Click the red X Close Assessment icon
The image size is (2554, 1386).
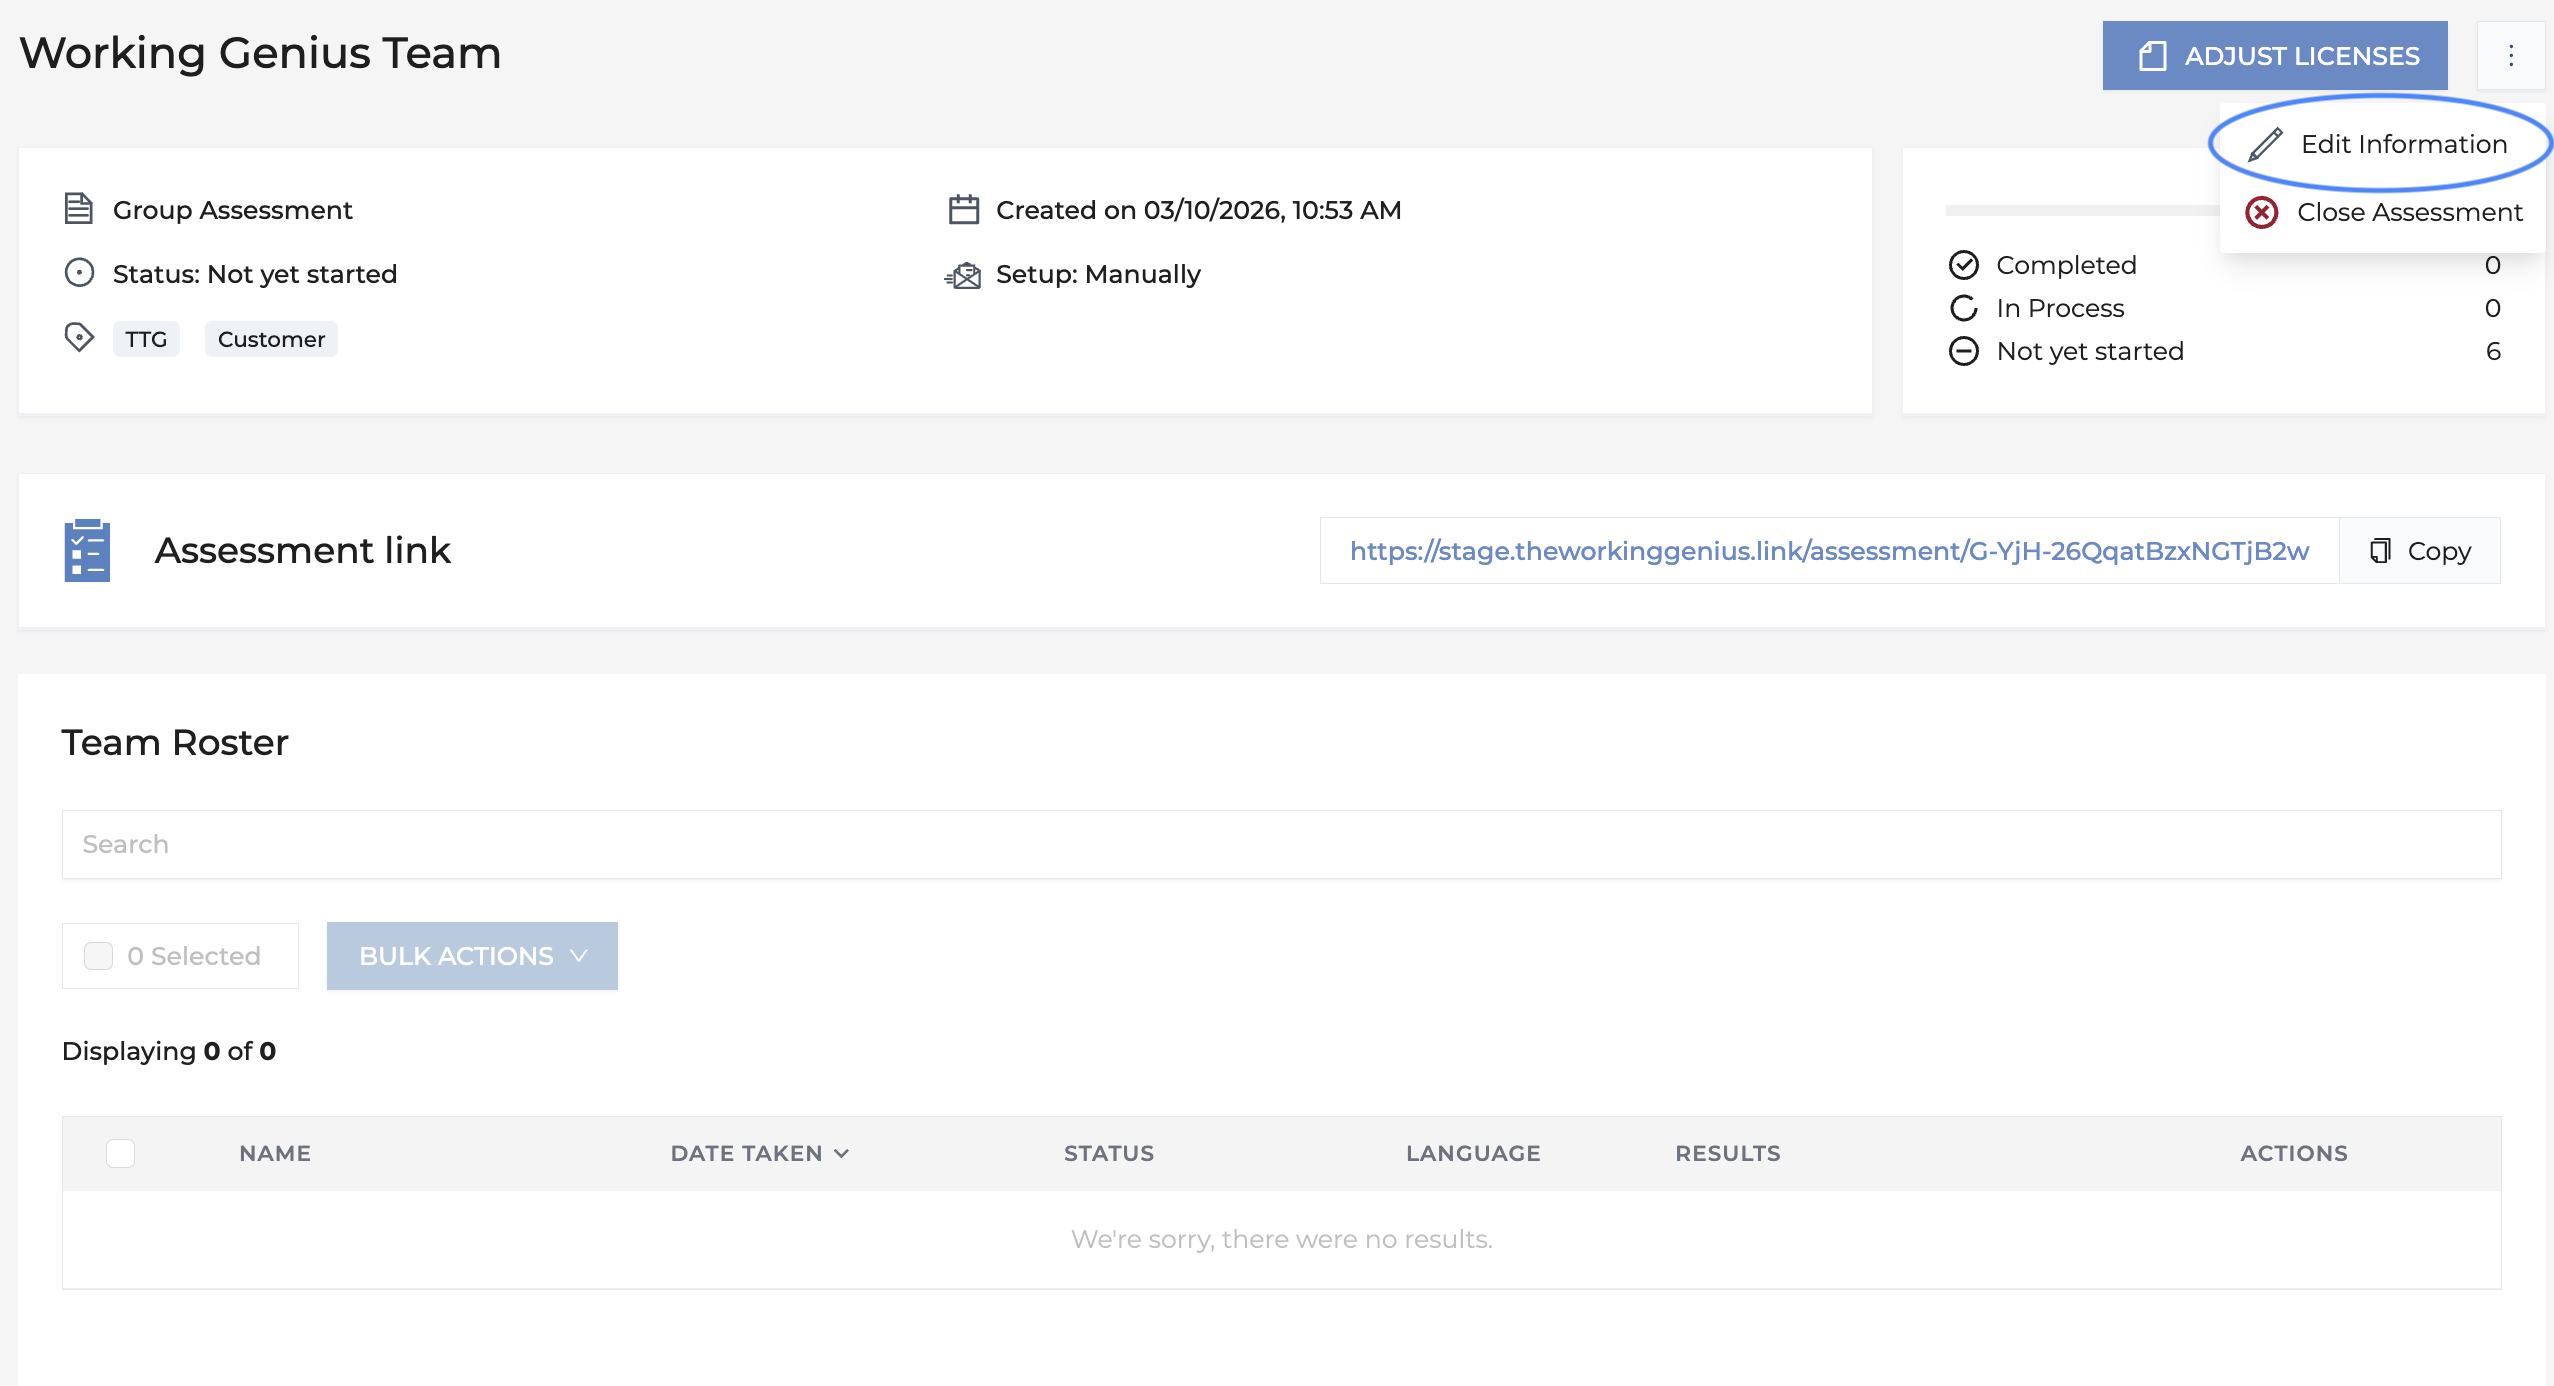coord(2261,212)
